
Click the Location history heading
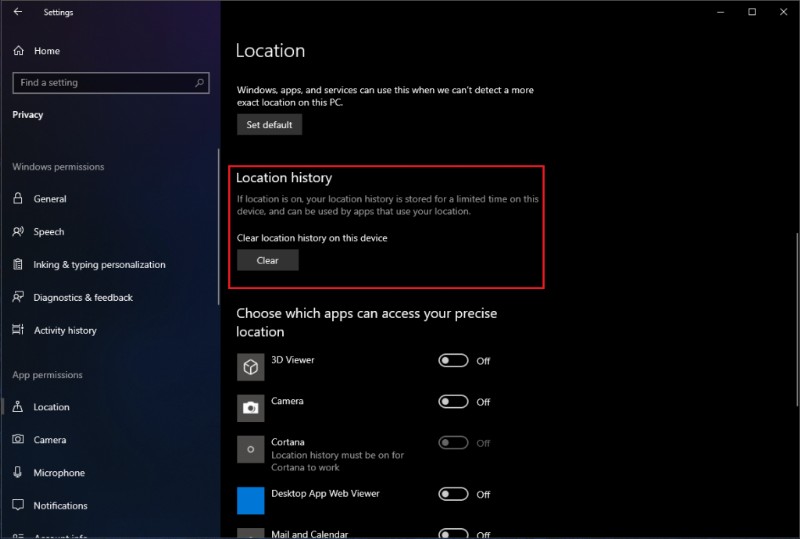pos(284,178)
